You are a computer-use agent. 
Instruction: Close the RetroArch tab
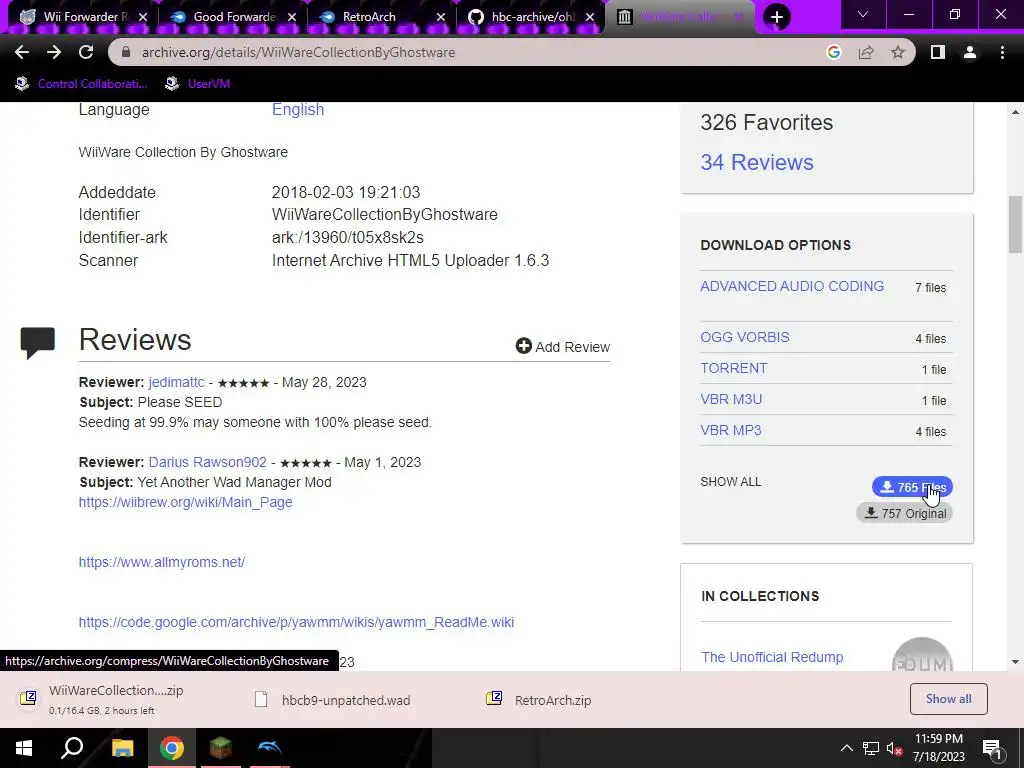(x=441, y=17)
